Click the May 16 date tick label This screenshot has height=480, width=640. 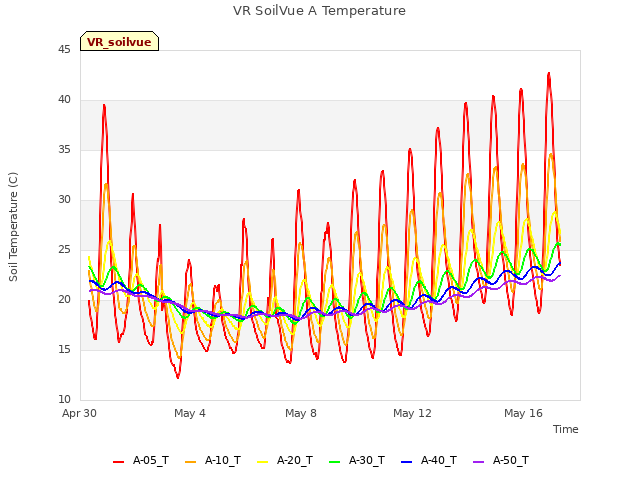point(523,413)
